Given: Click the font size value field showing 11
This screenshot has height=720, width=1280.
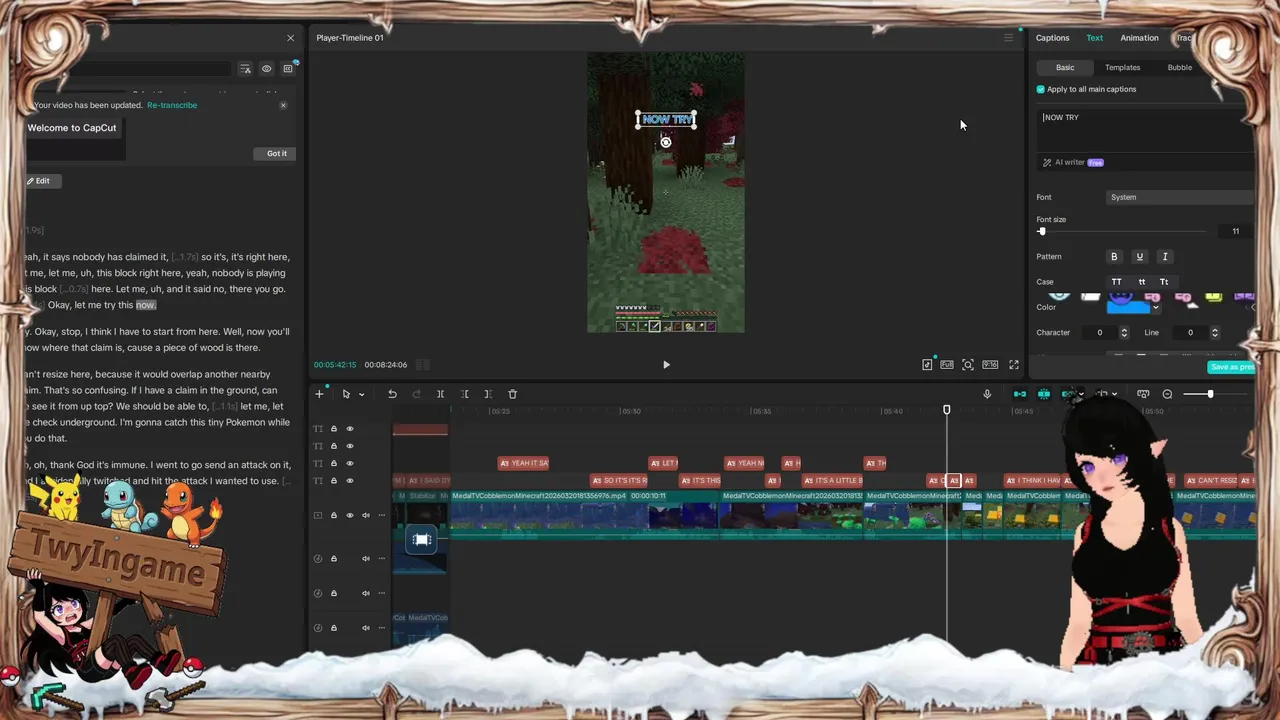Looking at the screenshot, I should [x=1236, y=231].
